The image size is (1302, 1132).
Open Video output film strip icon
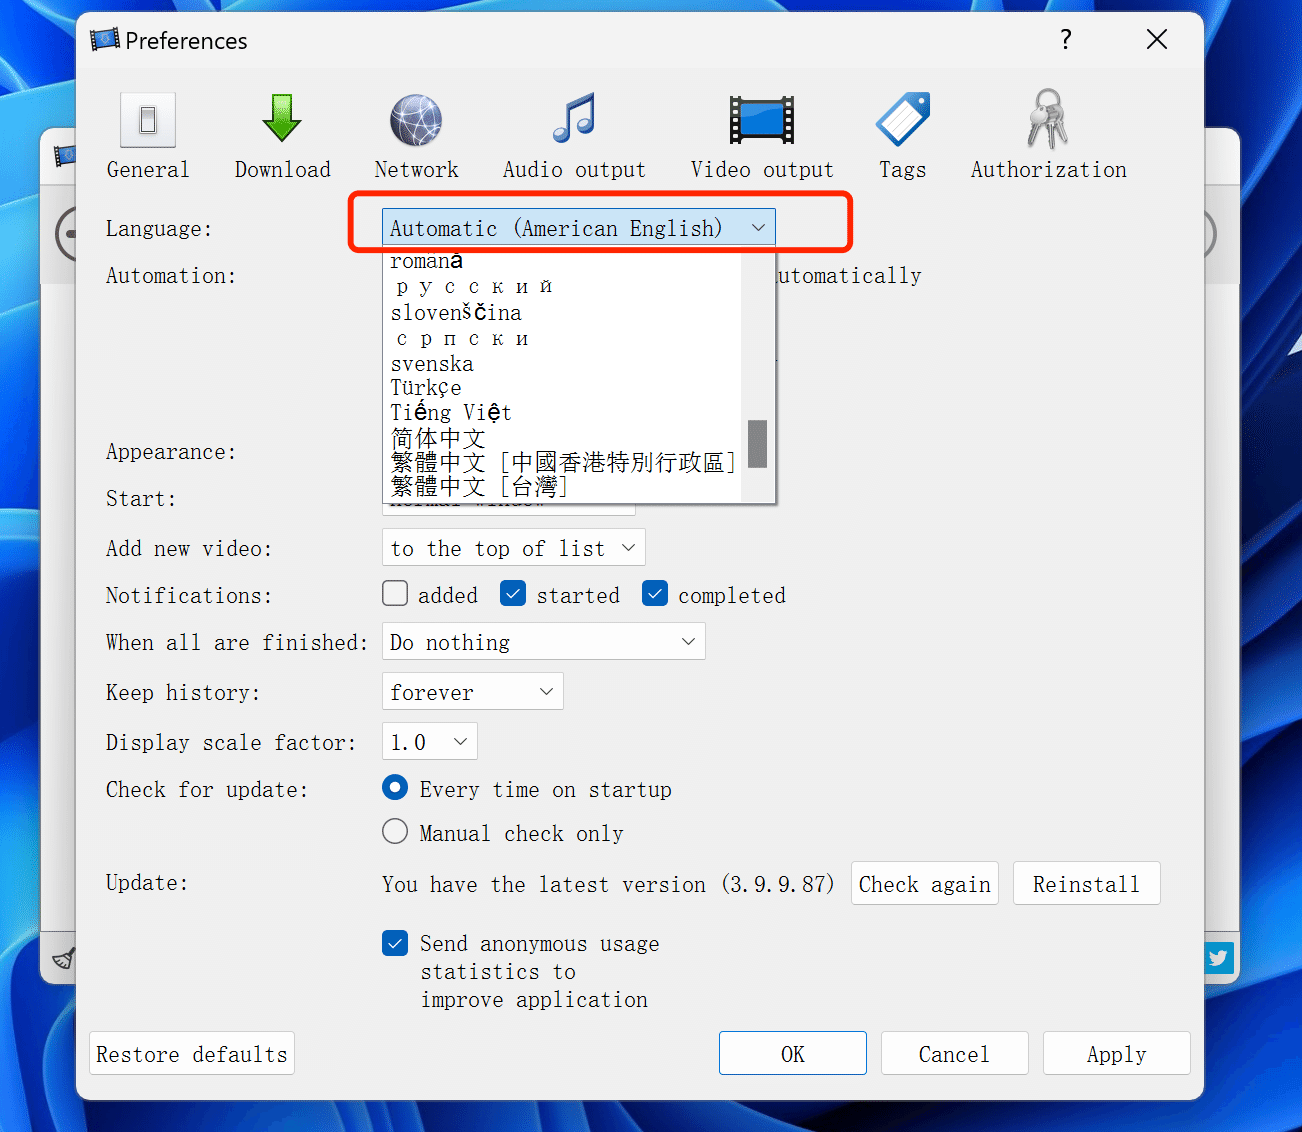click(x=761, y=121)
